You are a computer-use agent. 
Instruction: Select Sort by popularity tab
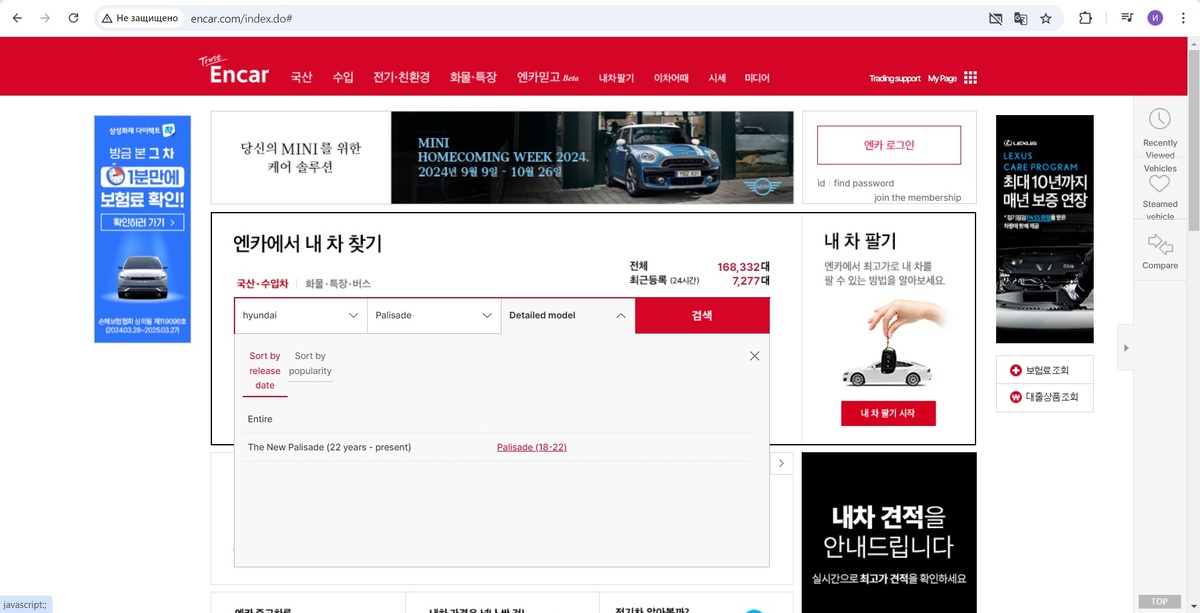coord(310,363)
